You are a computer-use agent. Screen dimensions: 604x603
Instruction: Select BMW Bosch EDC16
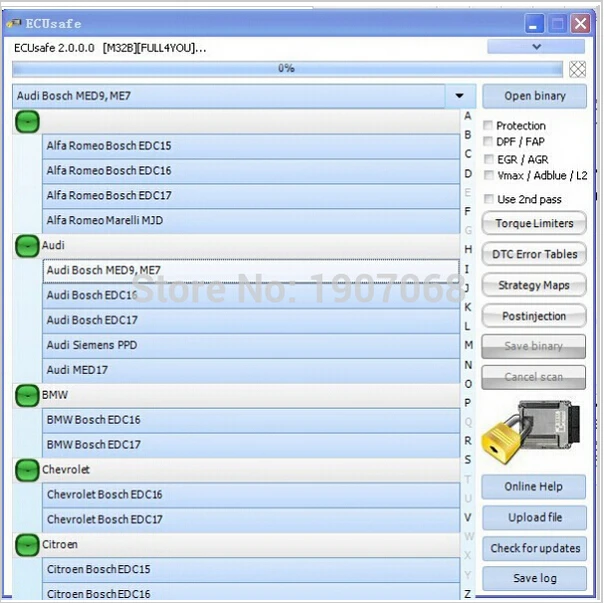pos(251,420)
